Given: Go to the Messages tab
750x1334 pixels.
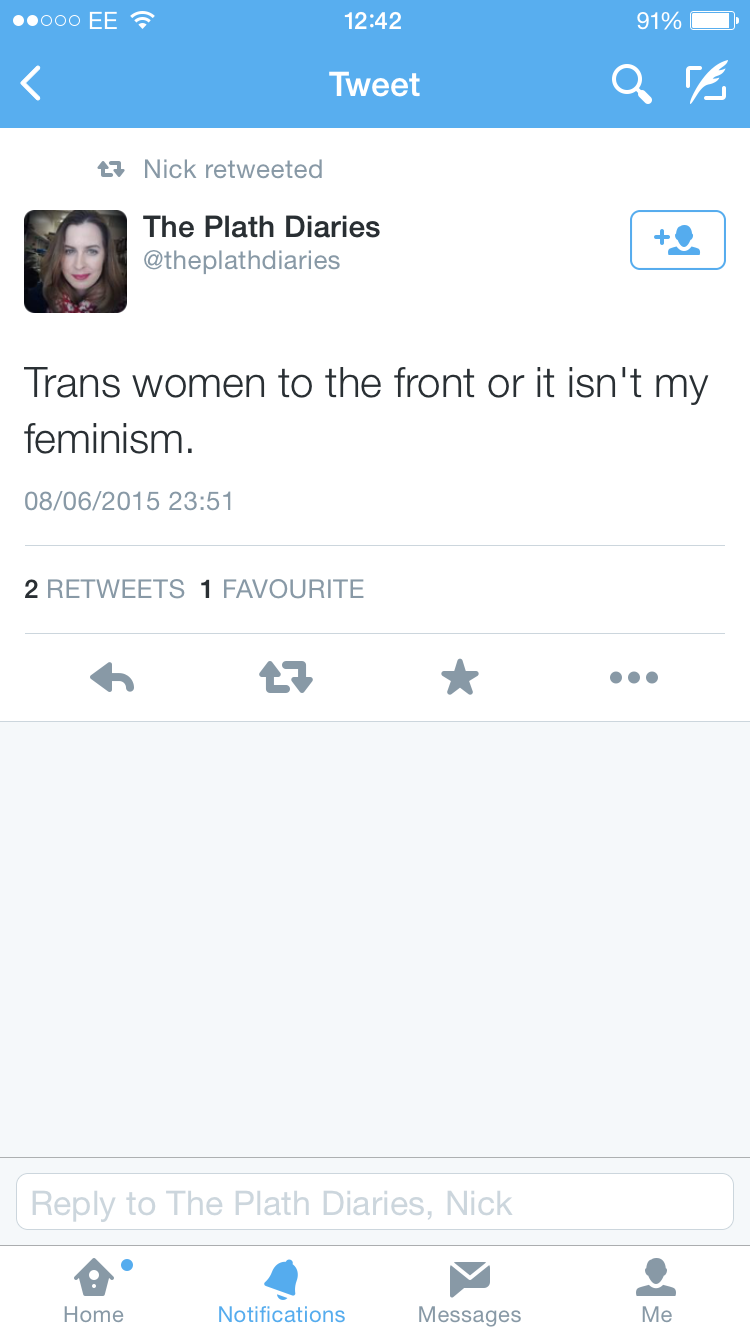Looking at the screenshot, I should click(x=469, y=1290).
